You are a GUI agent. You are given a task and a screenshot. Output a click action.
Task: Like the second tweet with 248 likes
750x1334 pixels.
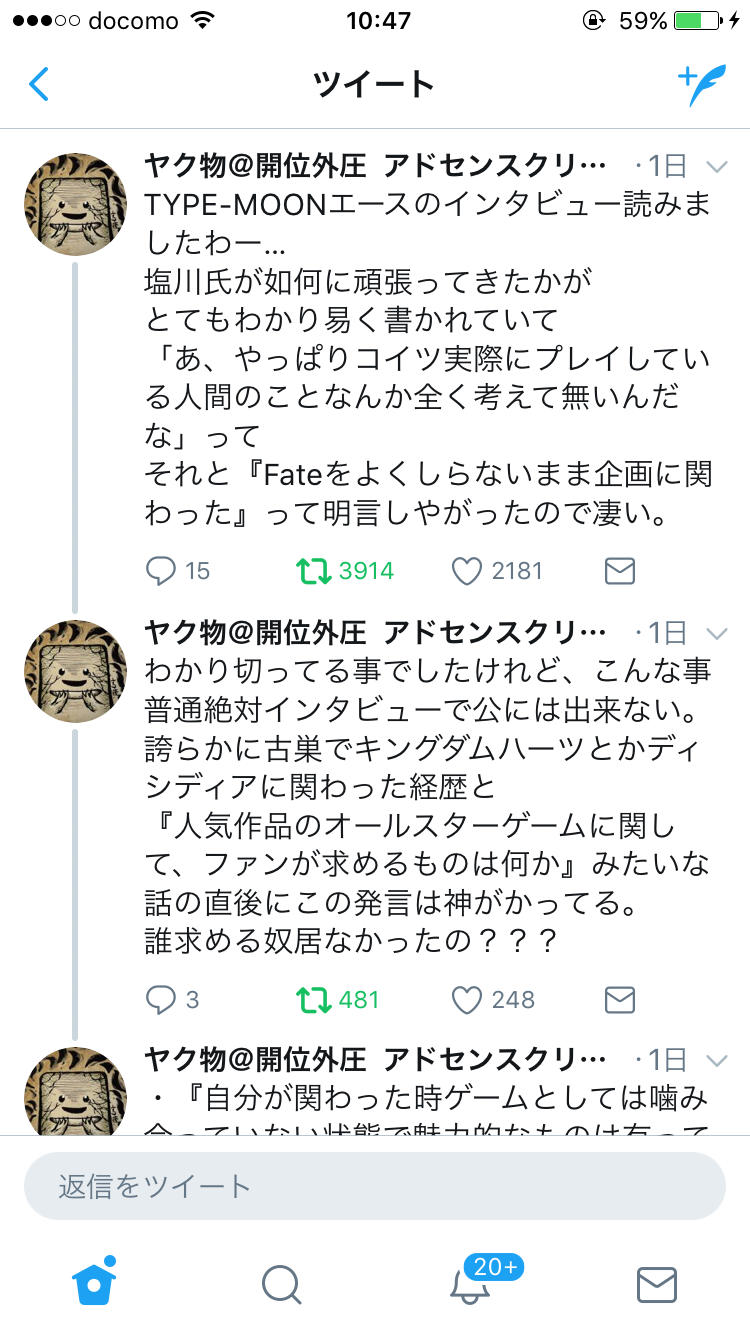pos(467,999)
